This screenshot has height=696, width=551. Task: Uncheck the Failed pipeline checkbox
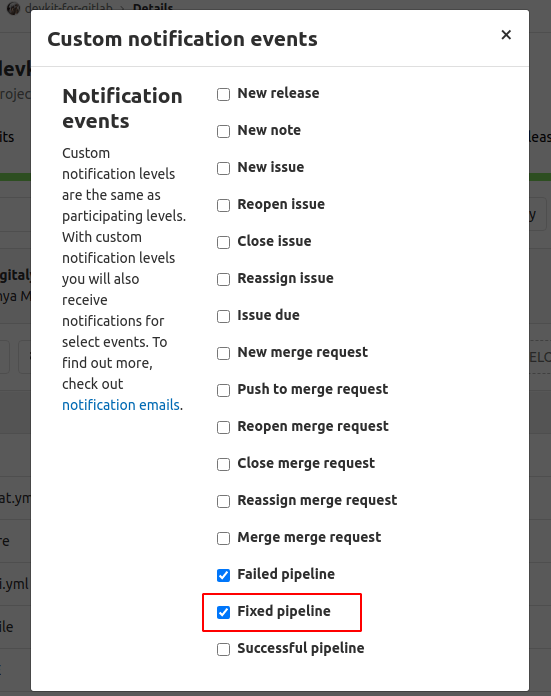[x=223, y=575]
